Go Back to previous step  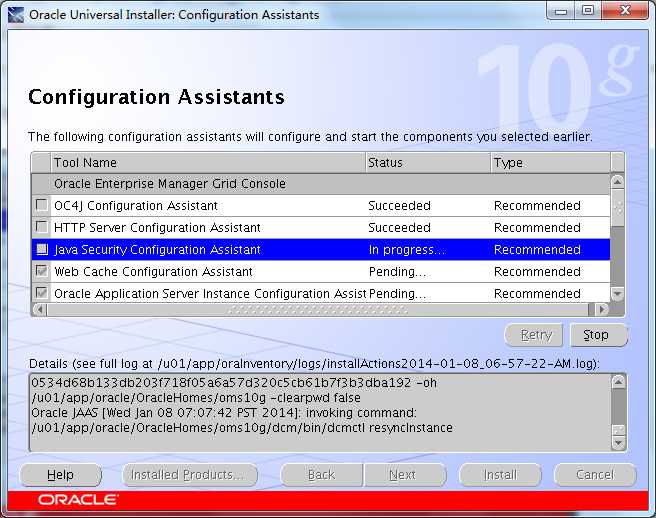pos(321,475)
